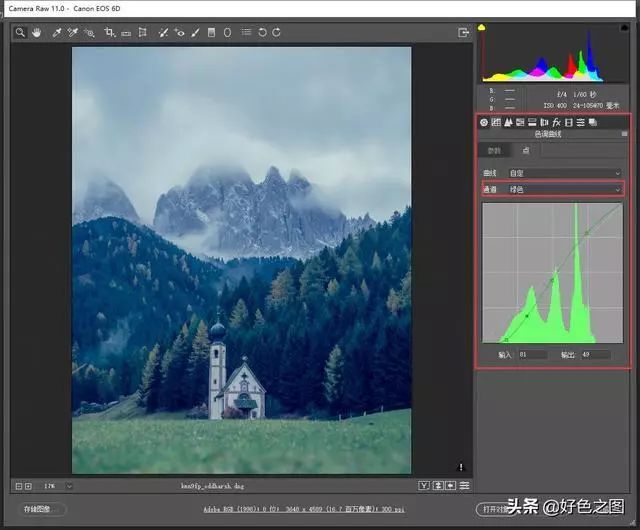Pick the White Balance eyedropper tool
Image resolution: width=640 pixels, height=530 pixels.
(x=57, y=32)
